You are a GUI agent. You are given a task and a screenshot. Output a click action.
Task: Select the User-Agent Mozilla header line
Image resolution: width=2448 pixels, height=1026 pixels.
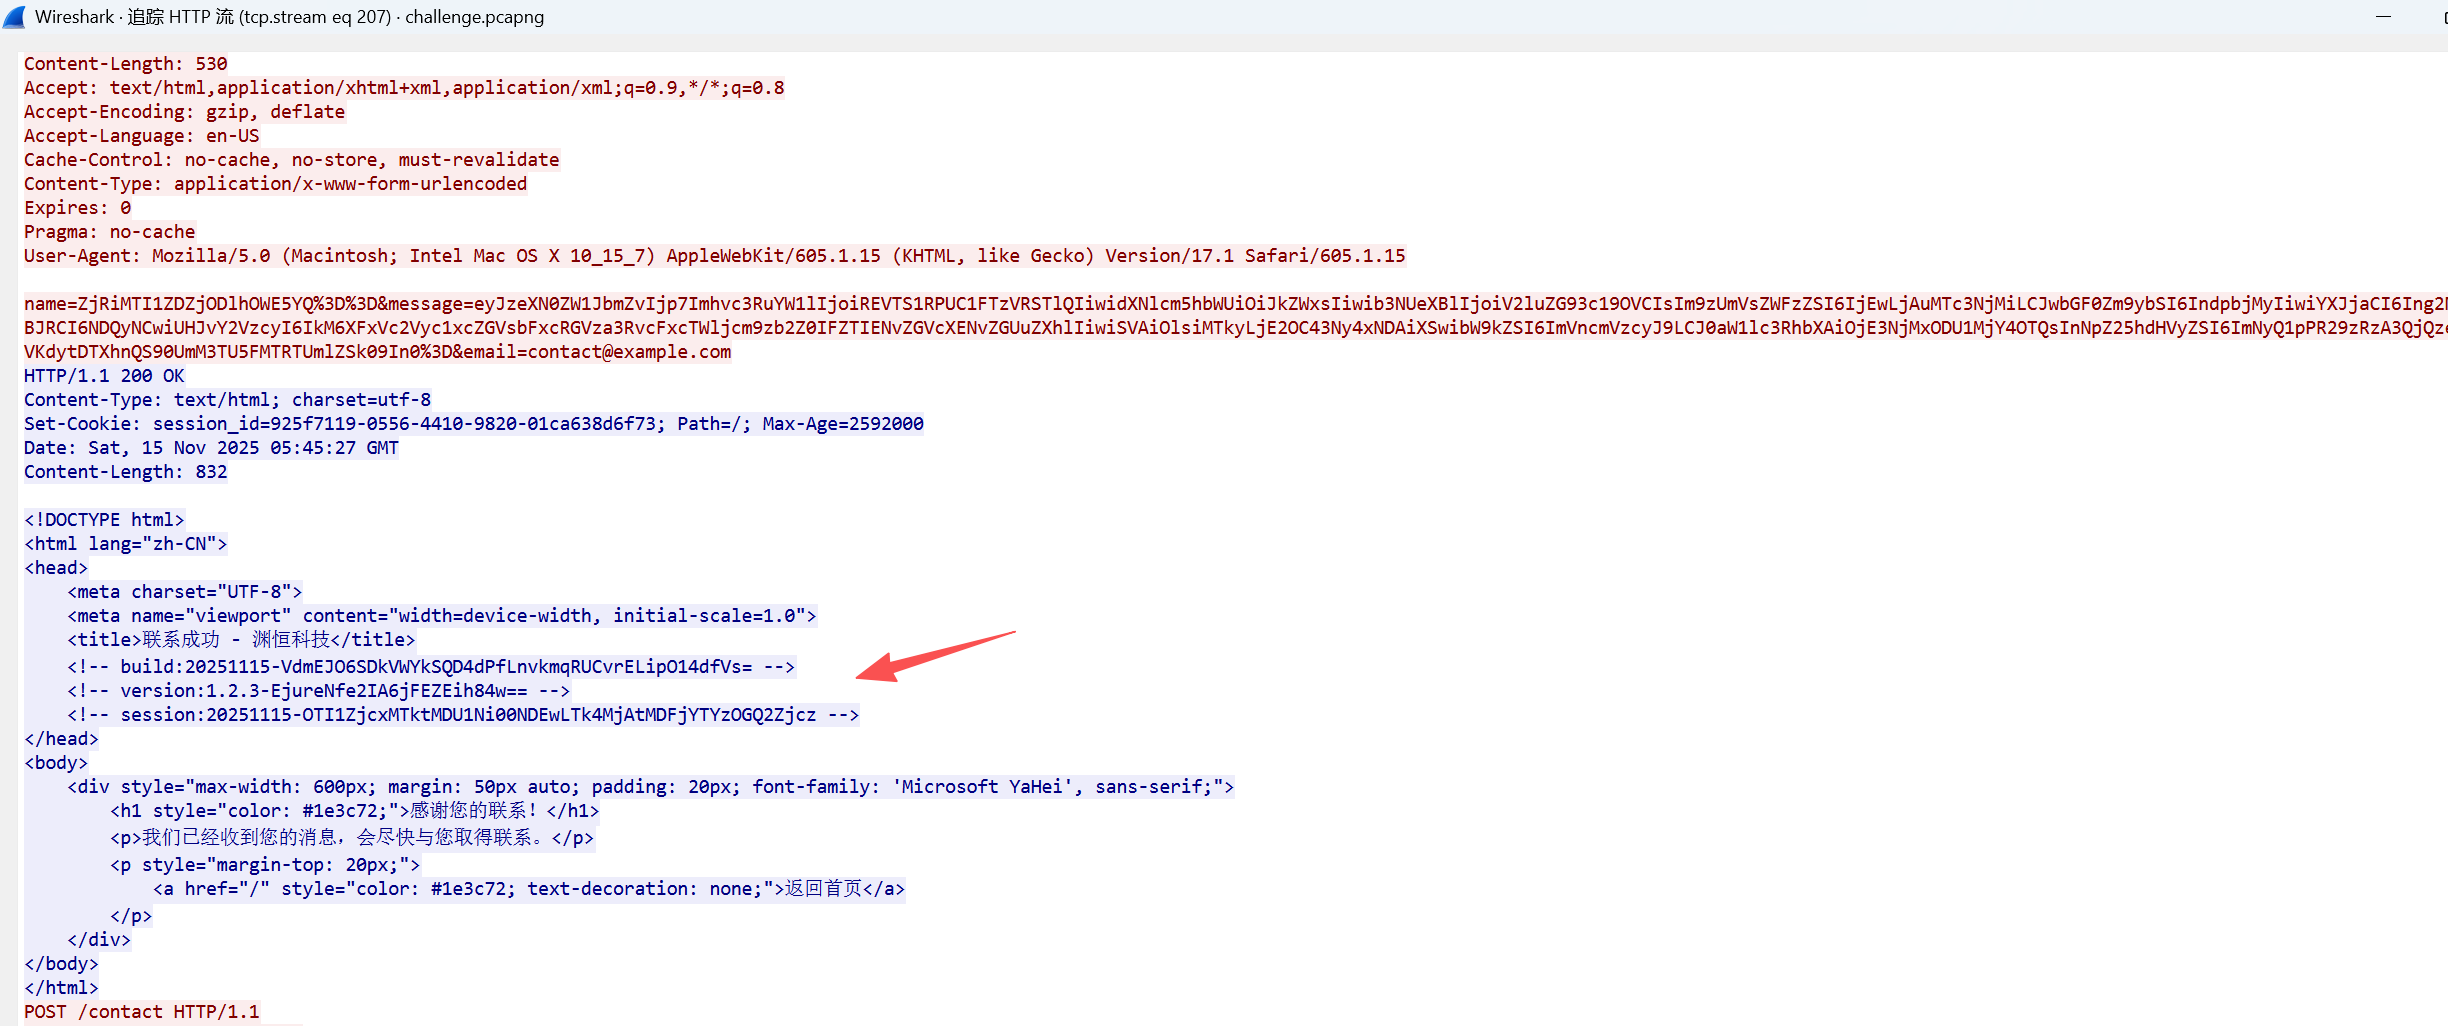click(714, 256)
